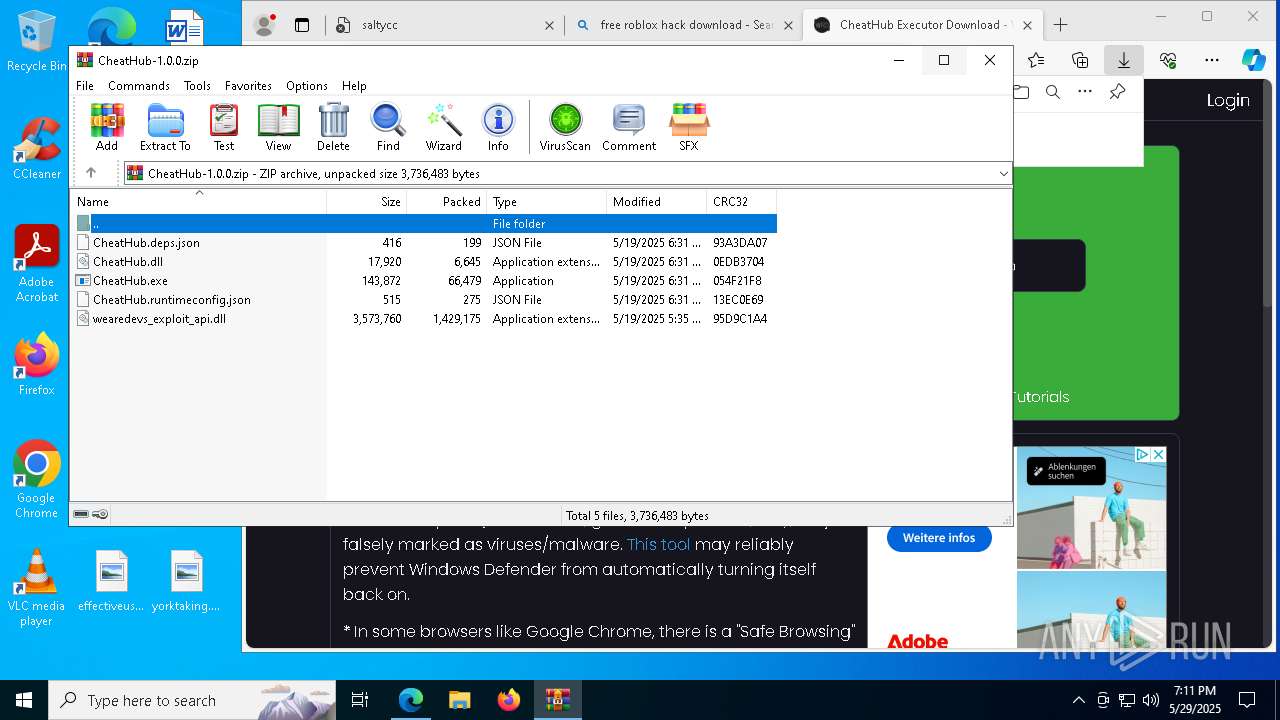Click the 'This tool' hyperlink

658,544
